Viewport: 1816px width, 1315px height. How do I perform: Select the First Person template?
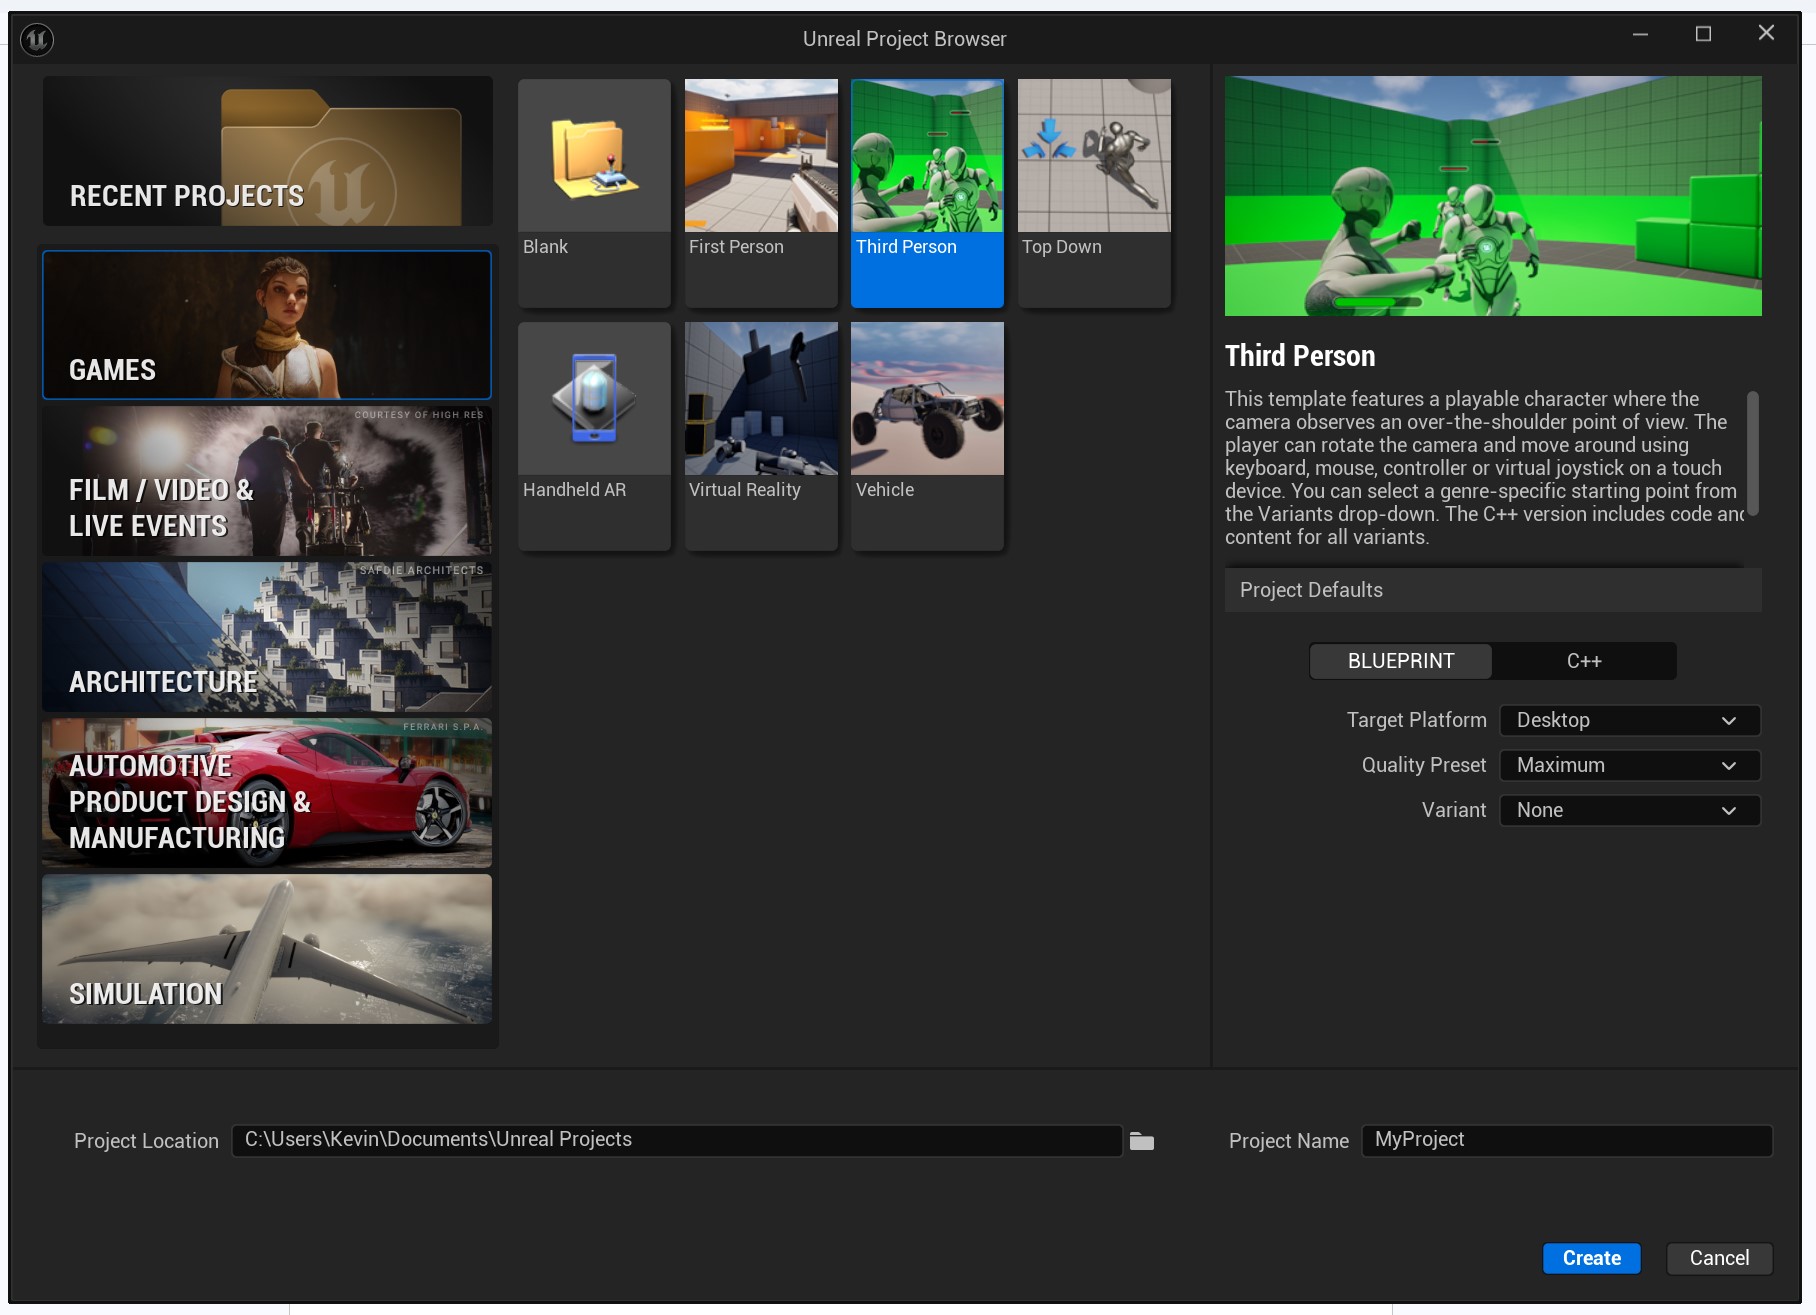[x=761, y=193]
